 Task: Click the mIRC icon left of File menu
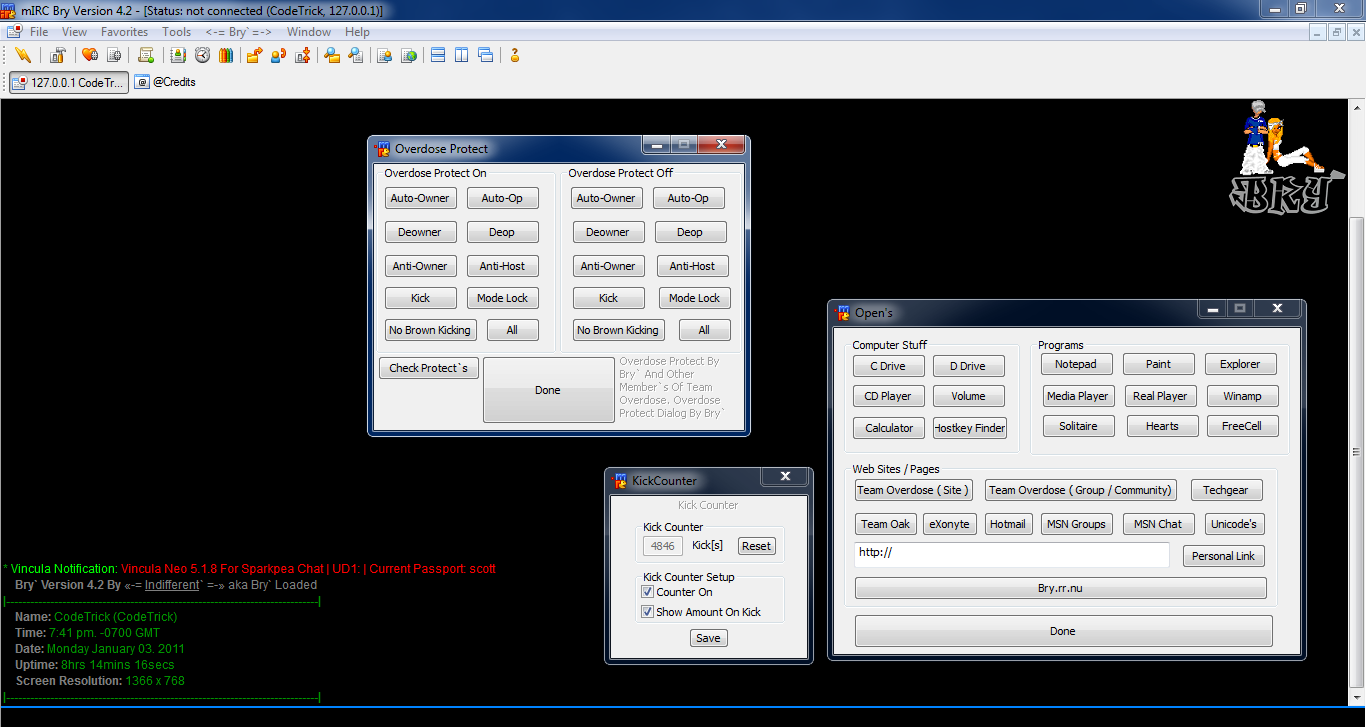(x=14, y=32)
